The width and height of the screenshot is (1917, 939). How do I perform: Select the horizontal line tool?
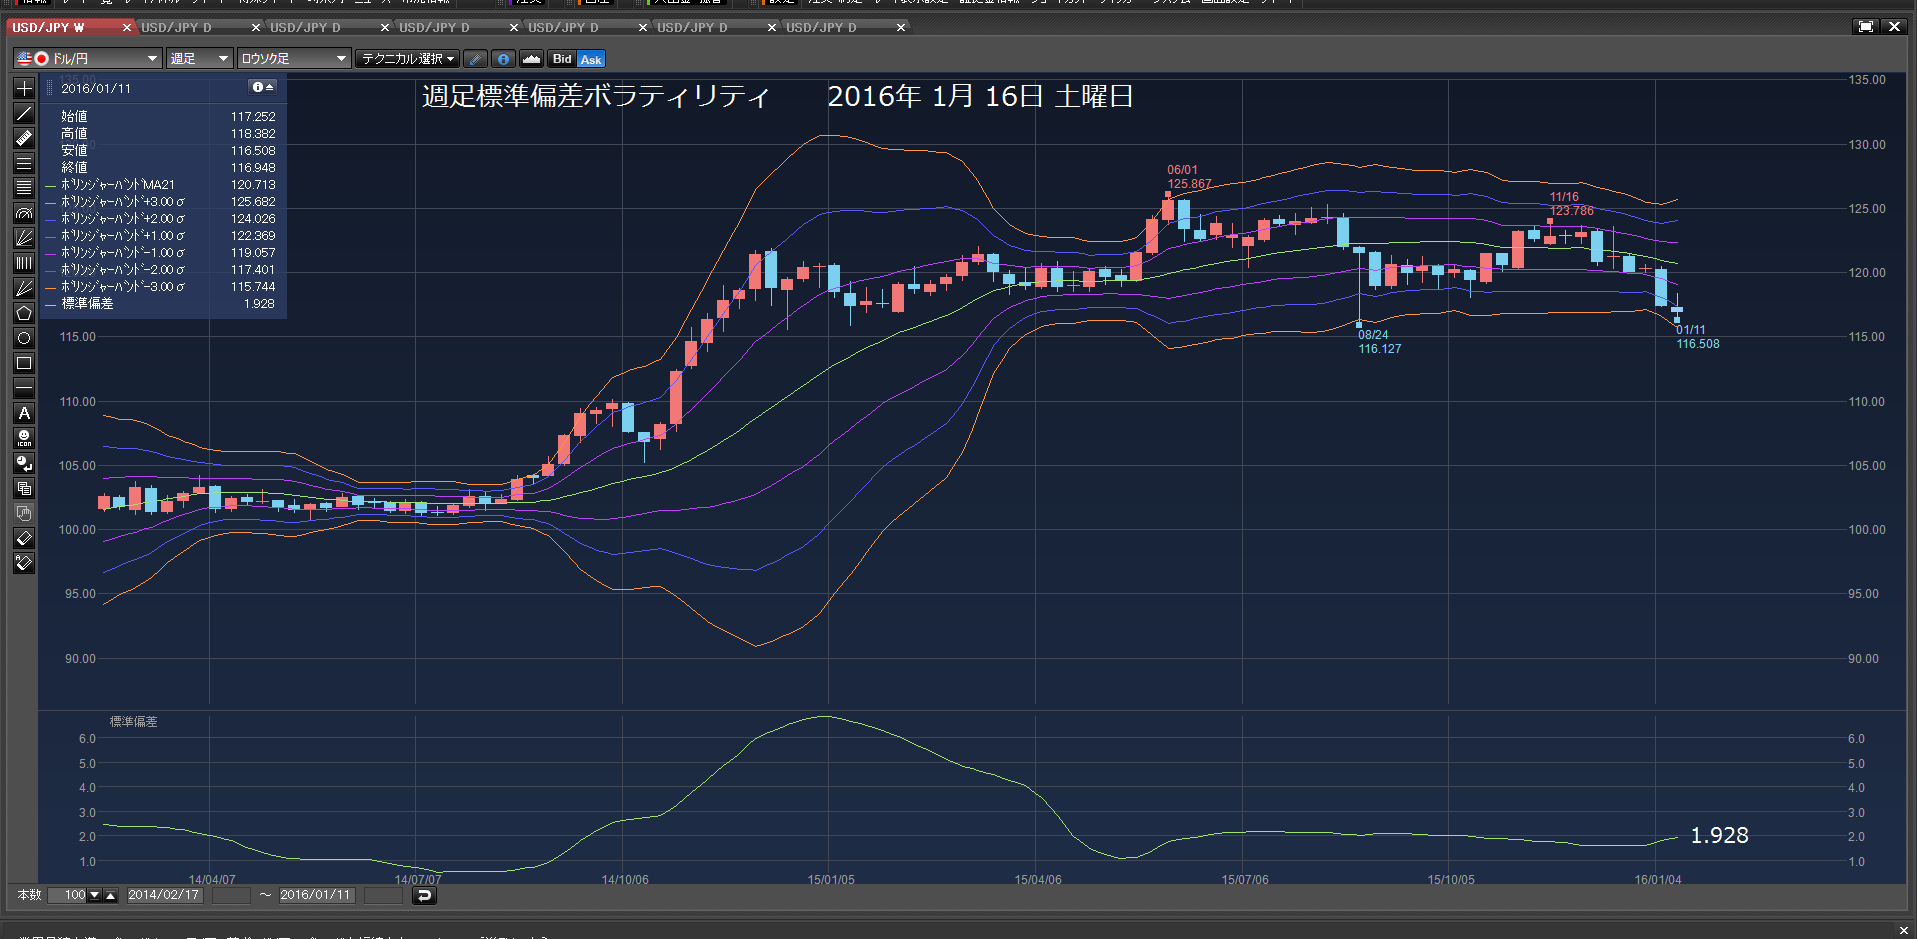coord(24,388)
